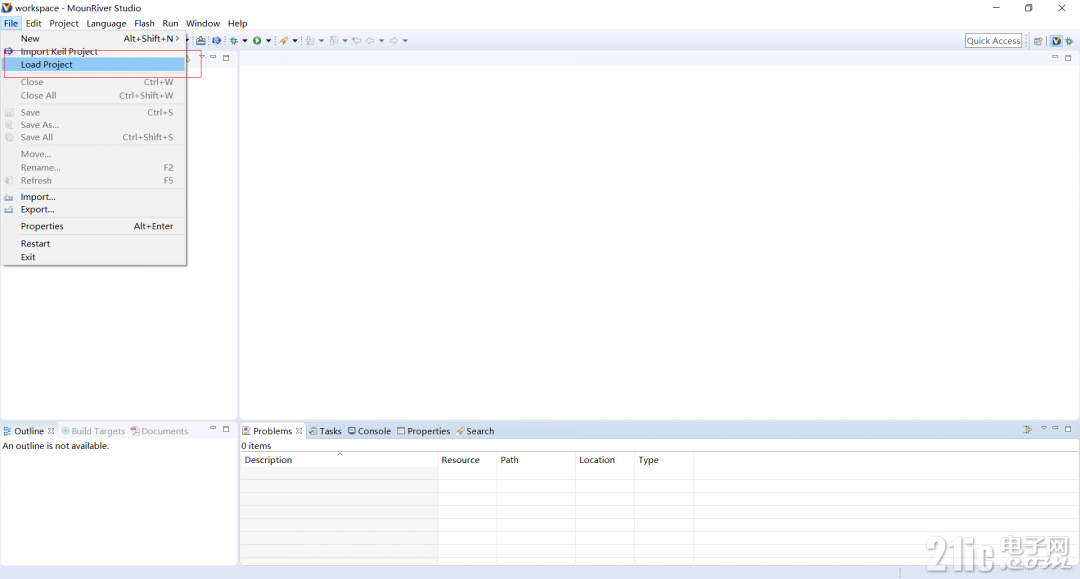Switch to the Search tab
1080x579 pixels.
pos(475,431)
